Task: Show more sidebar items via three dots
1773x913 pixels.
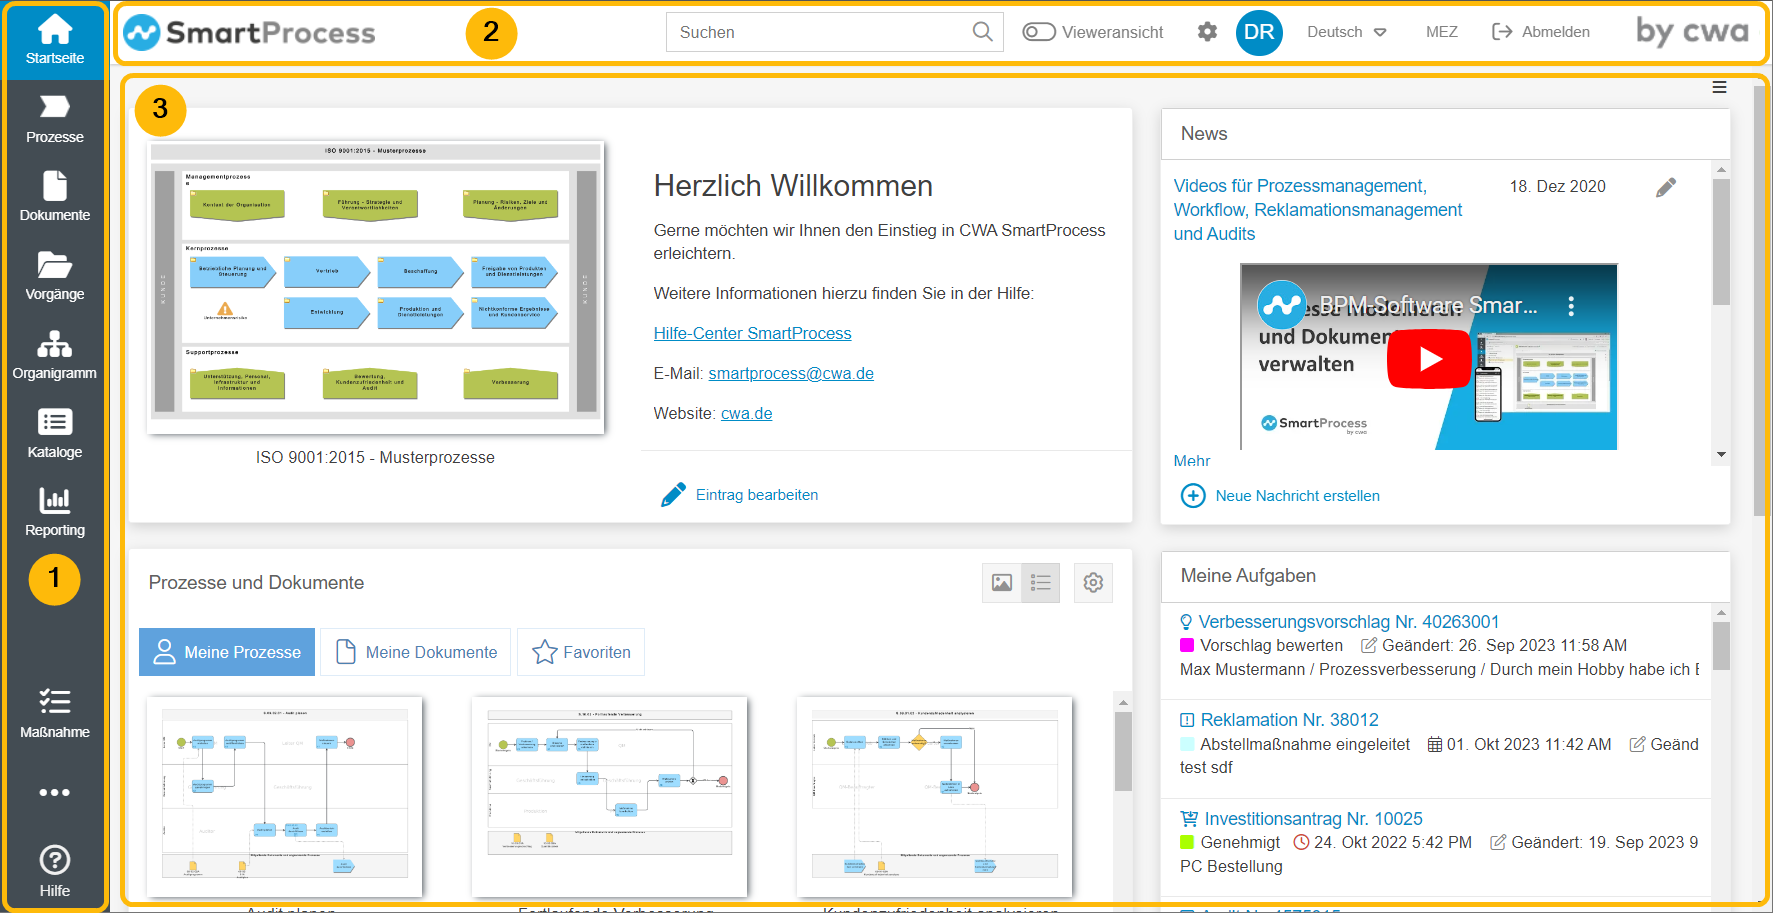Action: click(54, 792)
